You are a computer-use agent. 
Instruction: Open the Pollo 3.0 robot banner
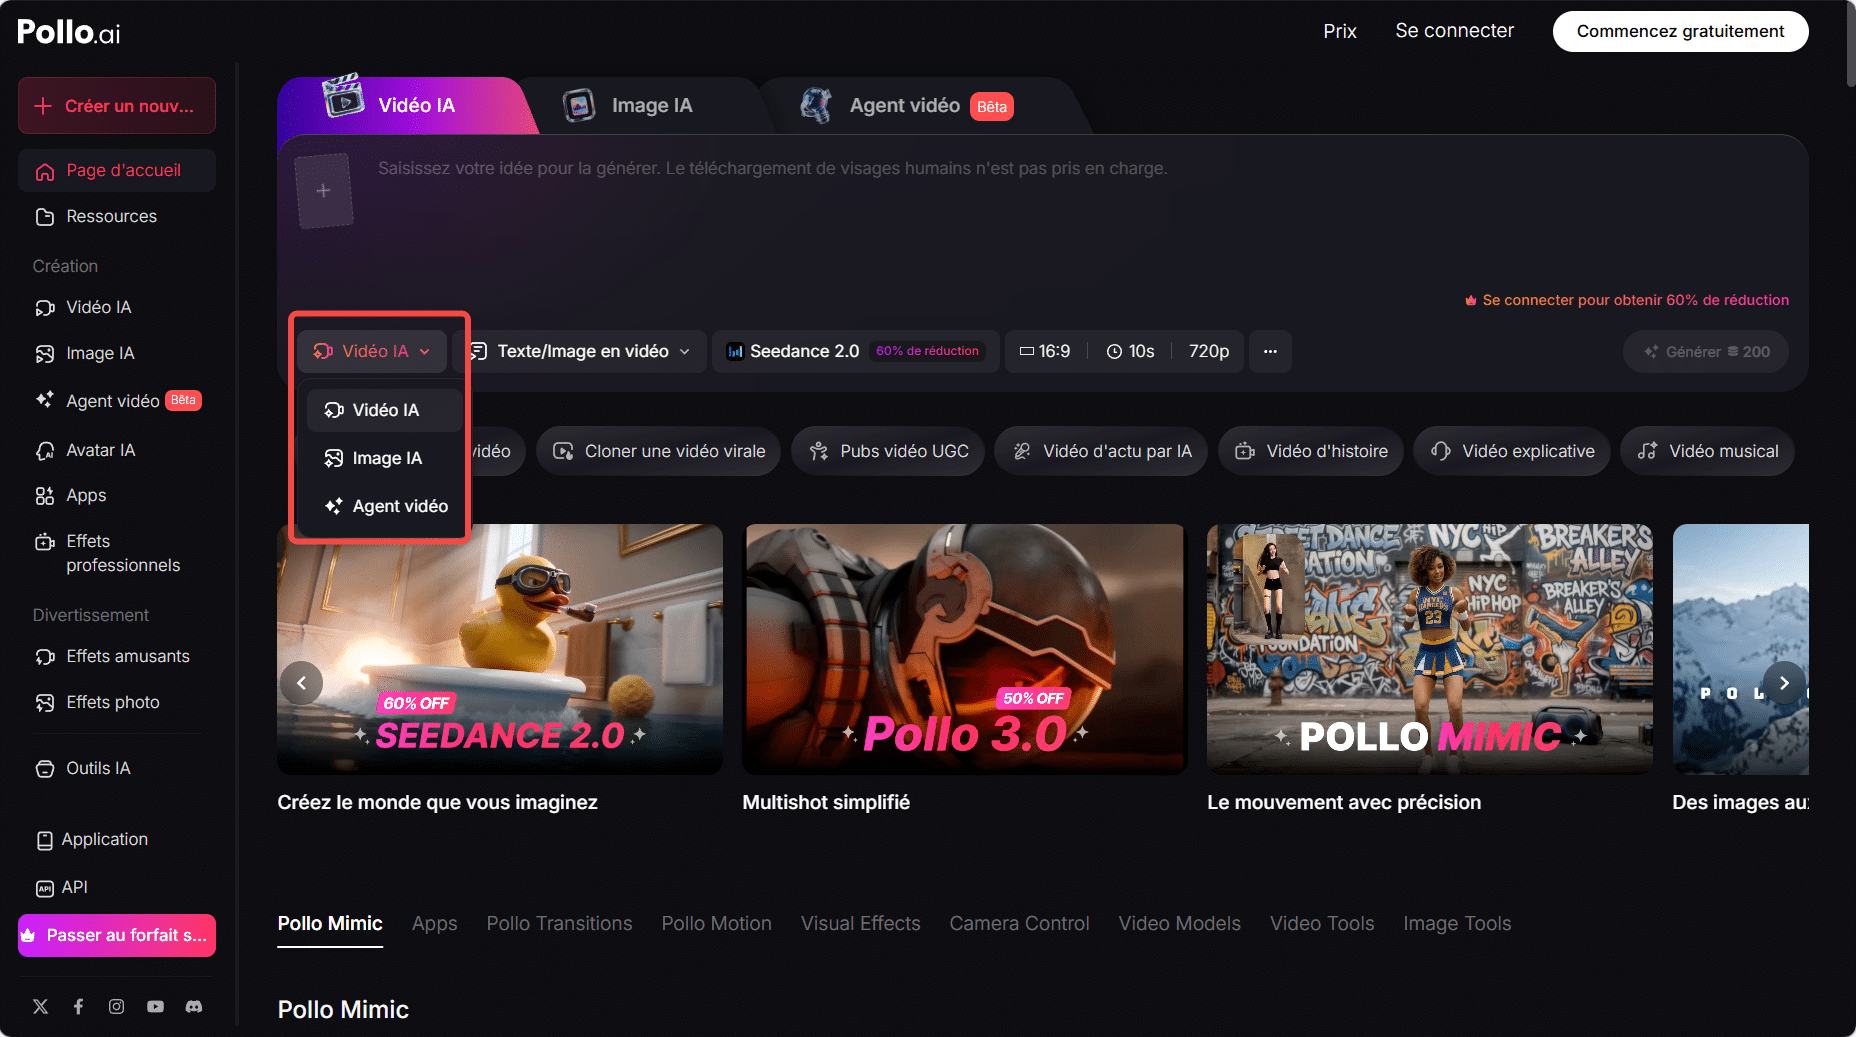pyautogui.click(x=965, y=649)
